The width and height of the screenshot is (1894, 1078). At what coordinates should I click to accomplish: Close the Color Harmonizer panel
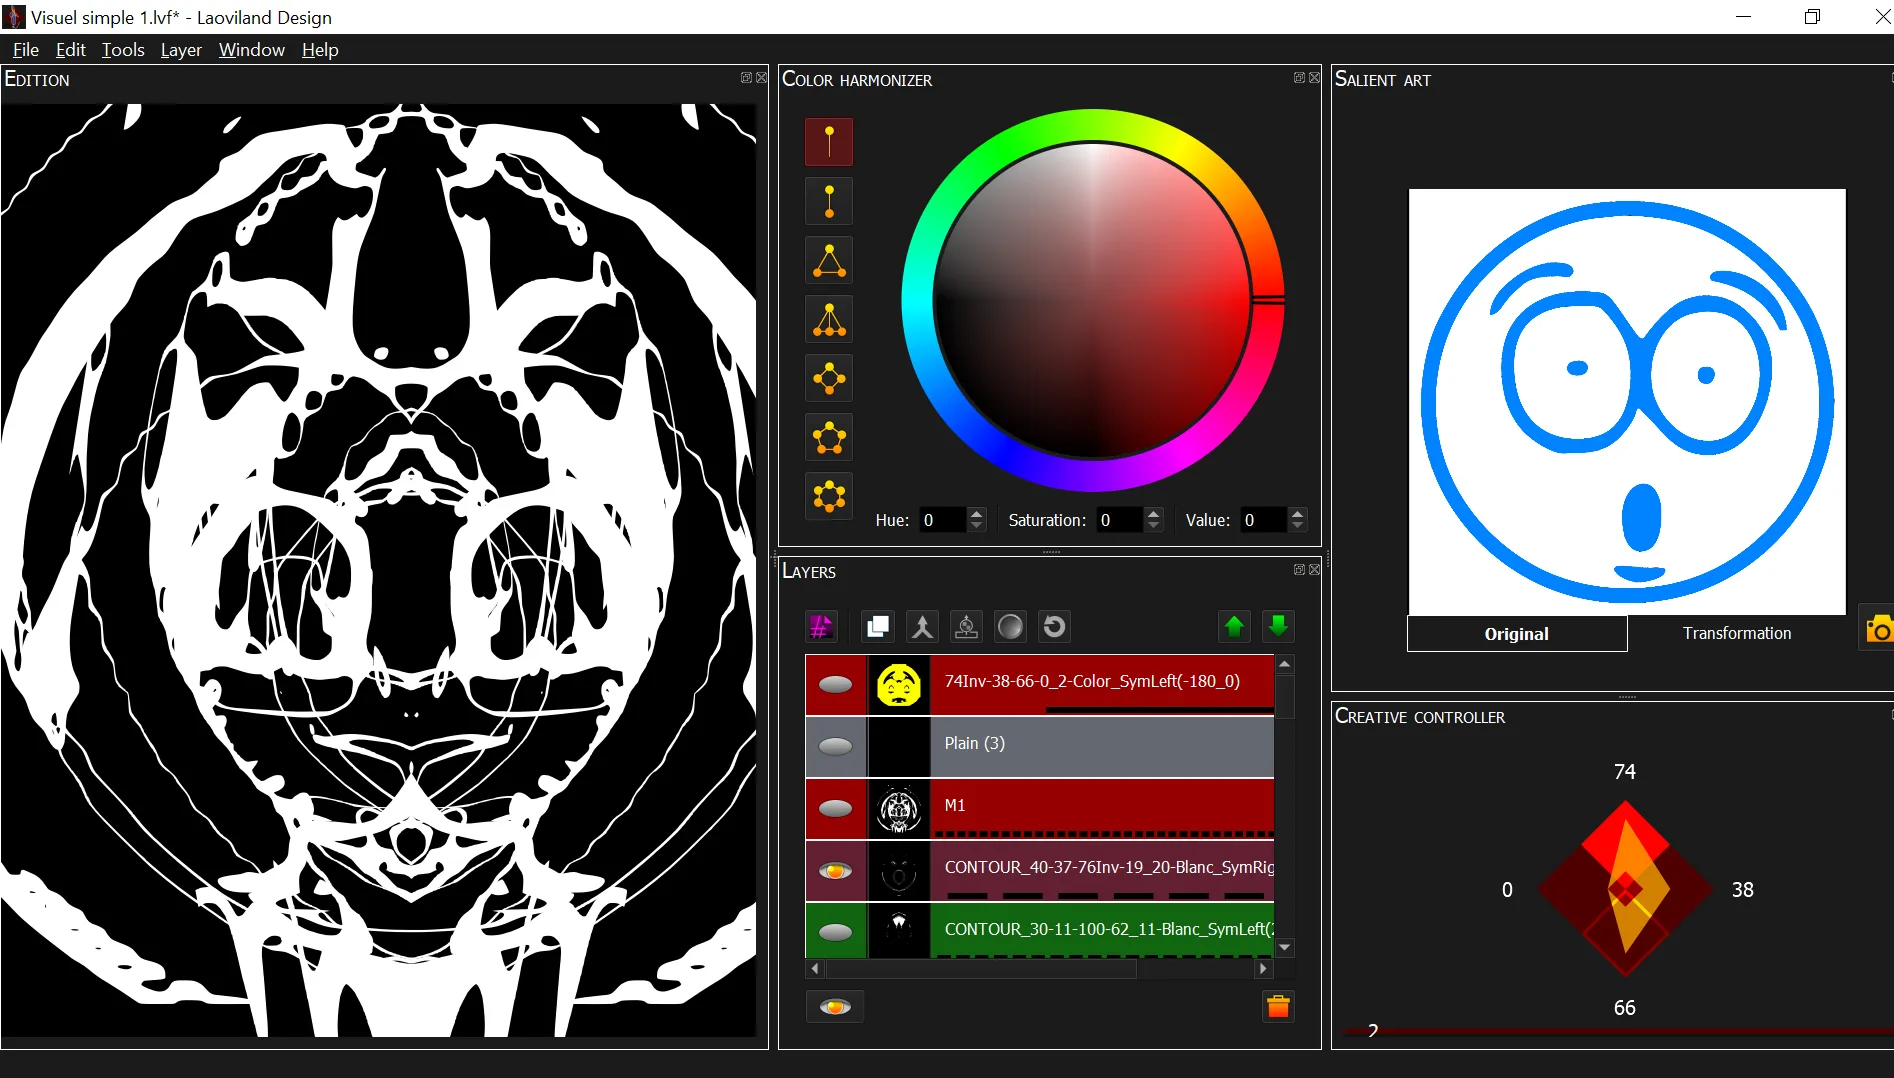[x=1314, y=78]
